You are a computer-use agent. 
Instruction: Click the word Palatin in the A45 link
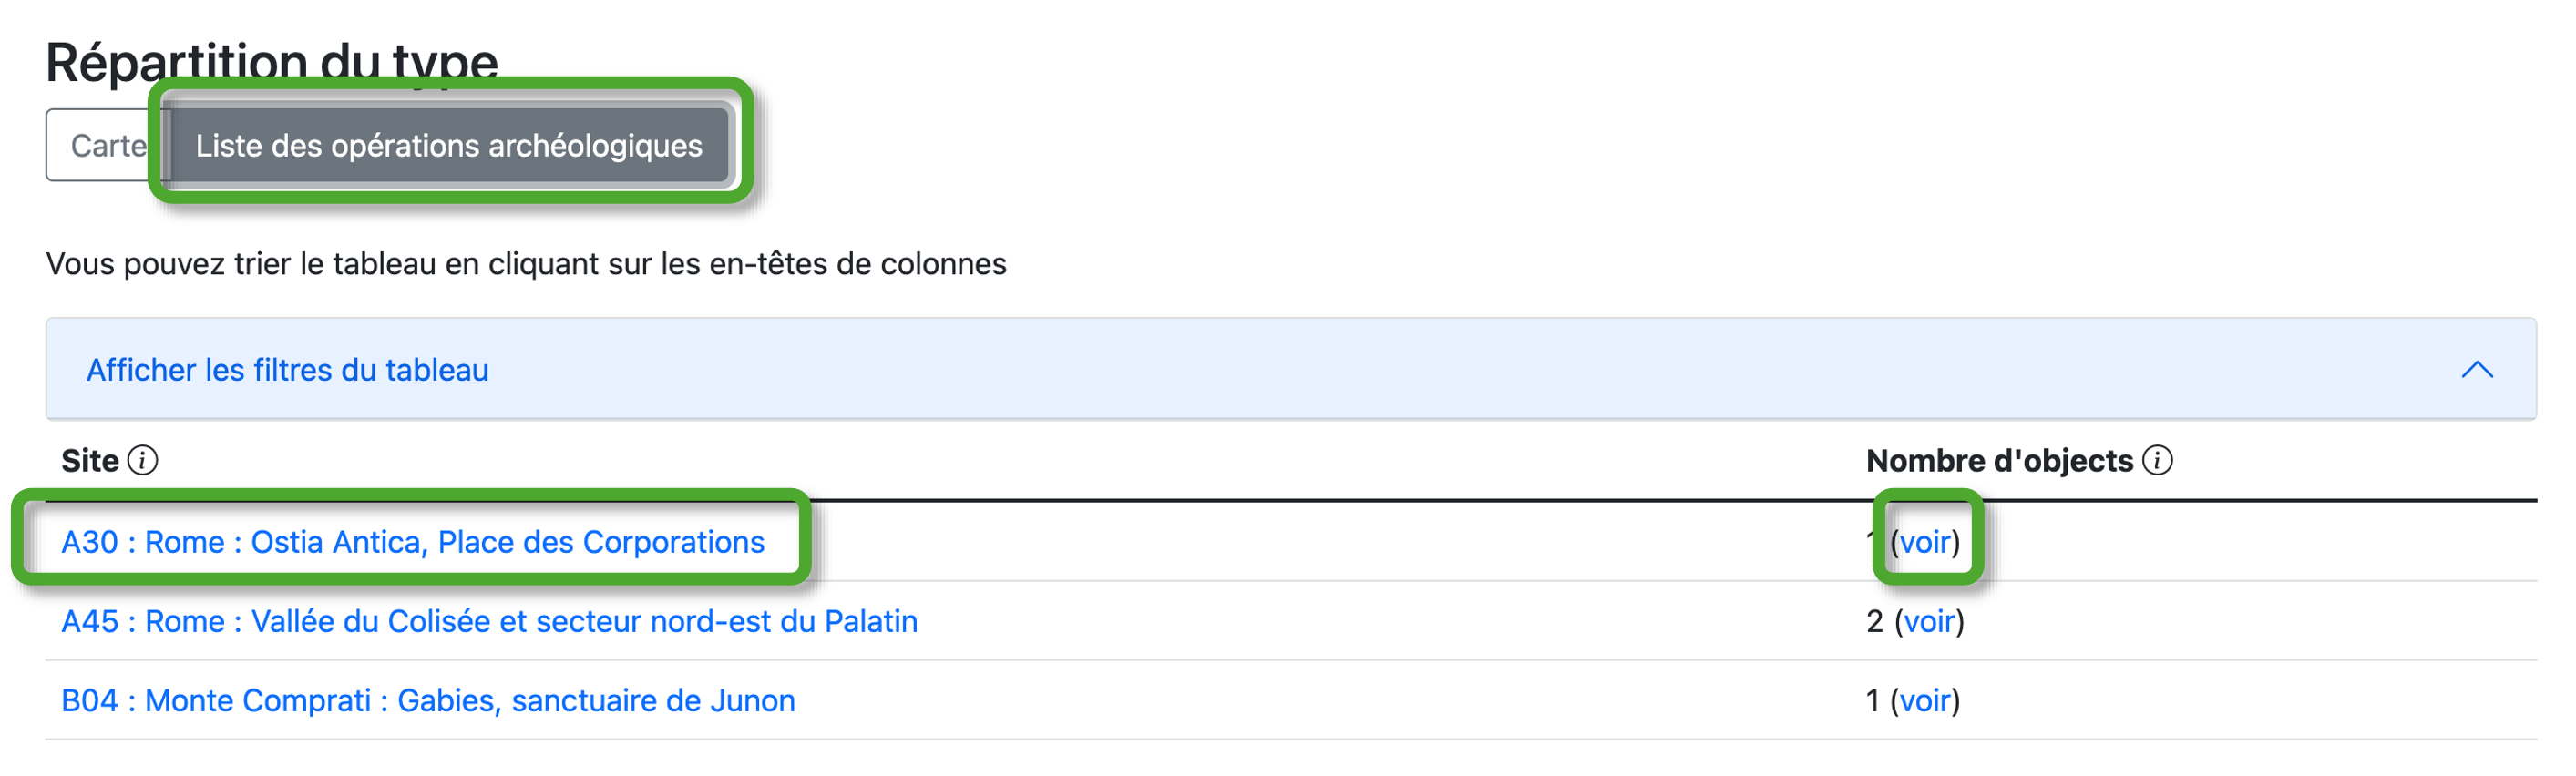[x=870, y=621]
